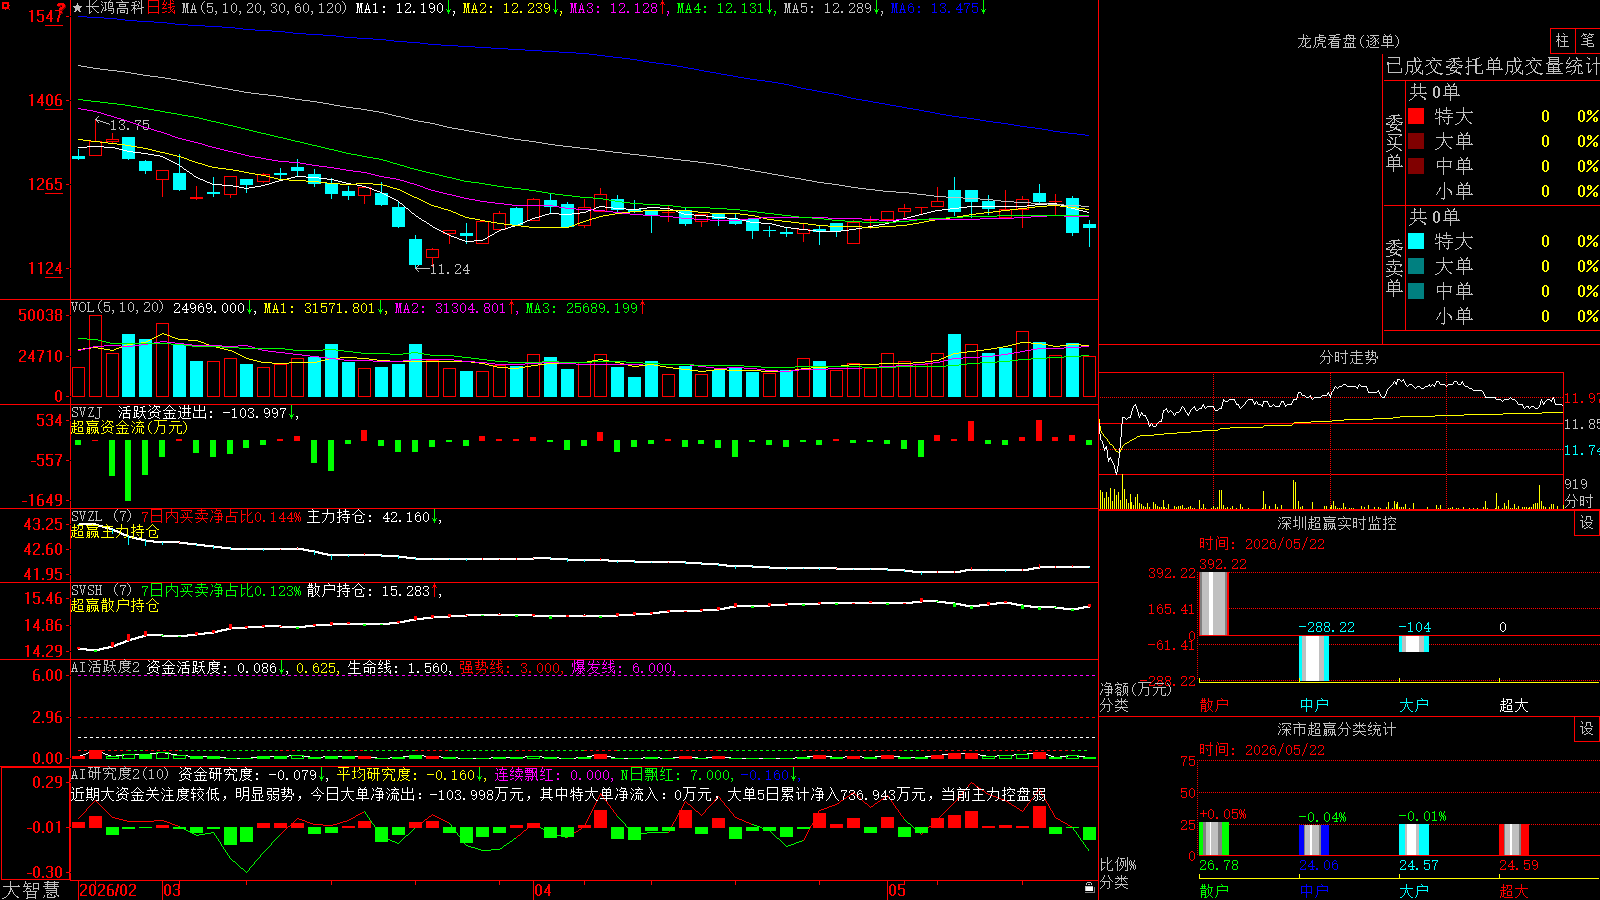
Task: Click the 分时走势 panel title
Action: pyautogui.click(x=1348, y=357)
